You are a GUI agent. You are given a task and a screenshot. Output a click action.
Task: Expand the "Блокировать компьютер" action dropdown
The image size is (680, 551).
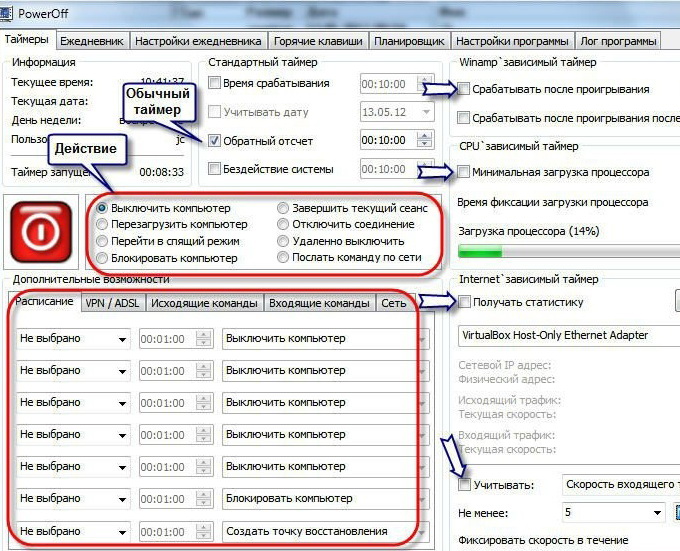coord(318,499)
